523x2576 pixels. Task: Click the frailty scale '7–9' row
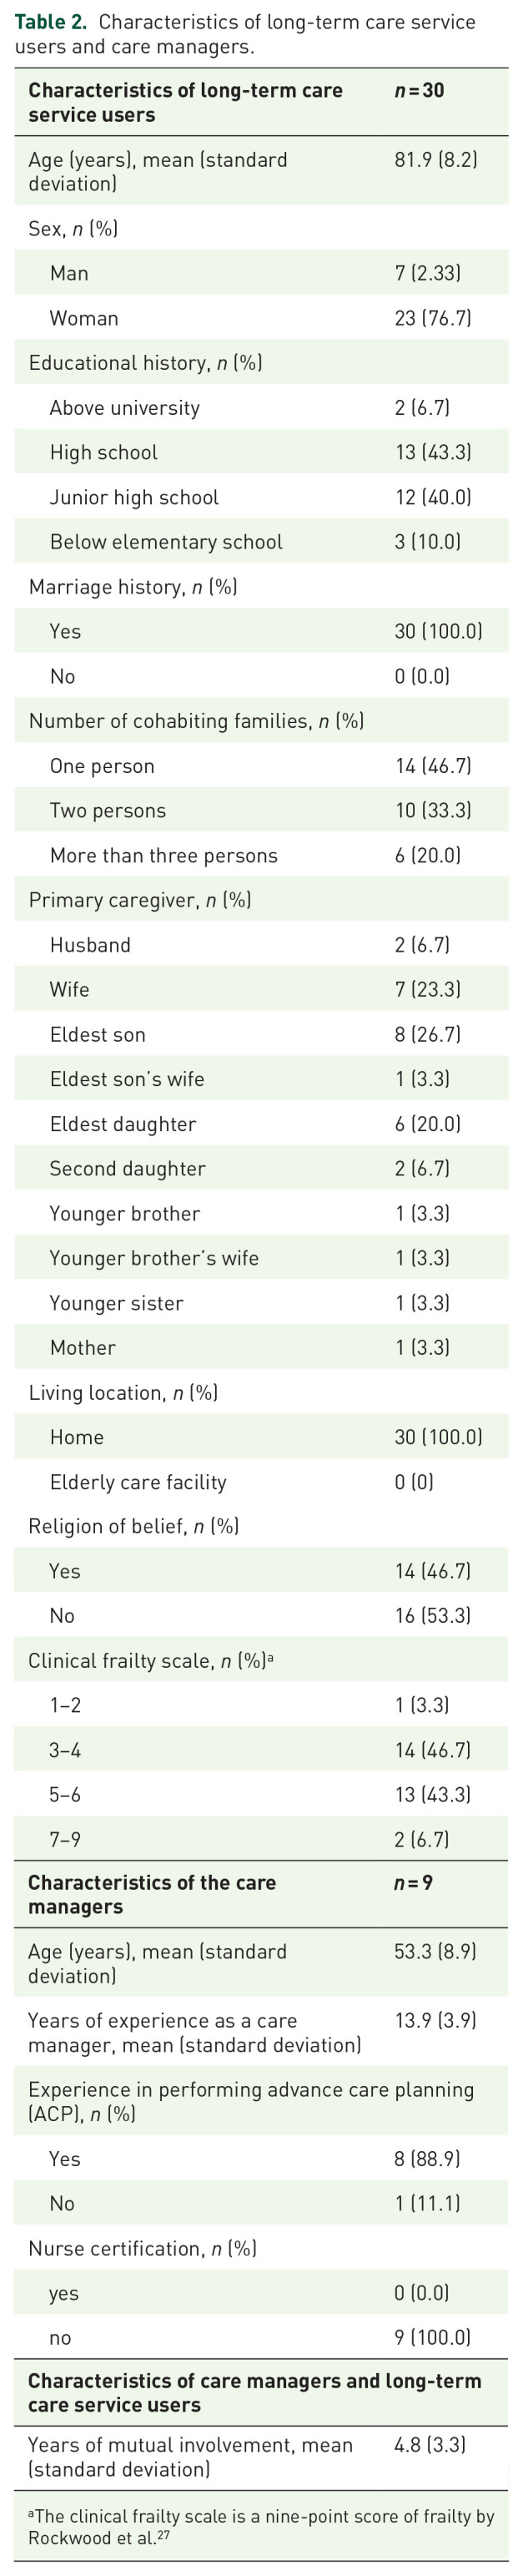click(65, 1839)
